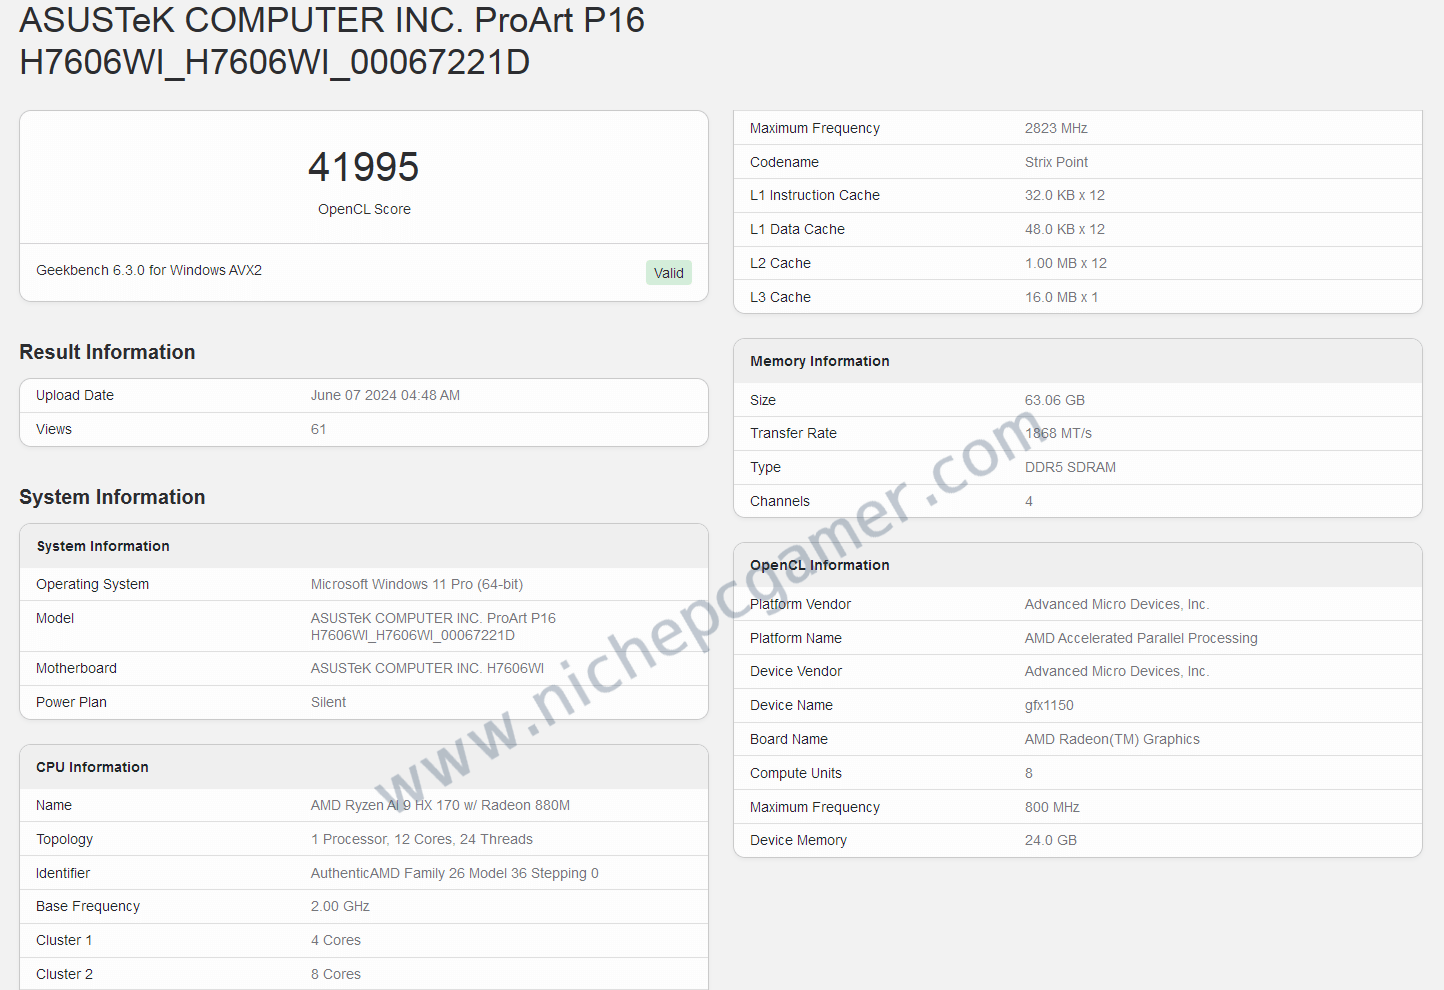Select the 'Strix Point' codename
The image size is (1444, 990).
1056,162
